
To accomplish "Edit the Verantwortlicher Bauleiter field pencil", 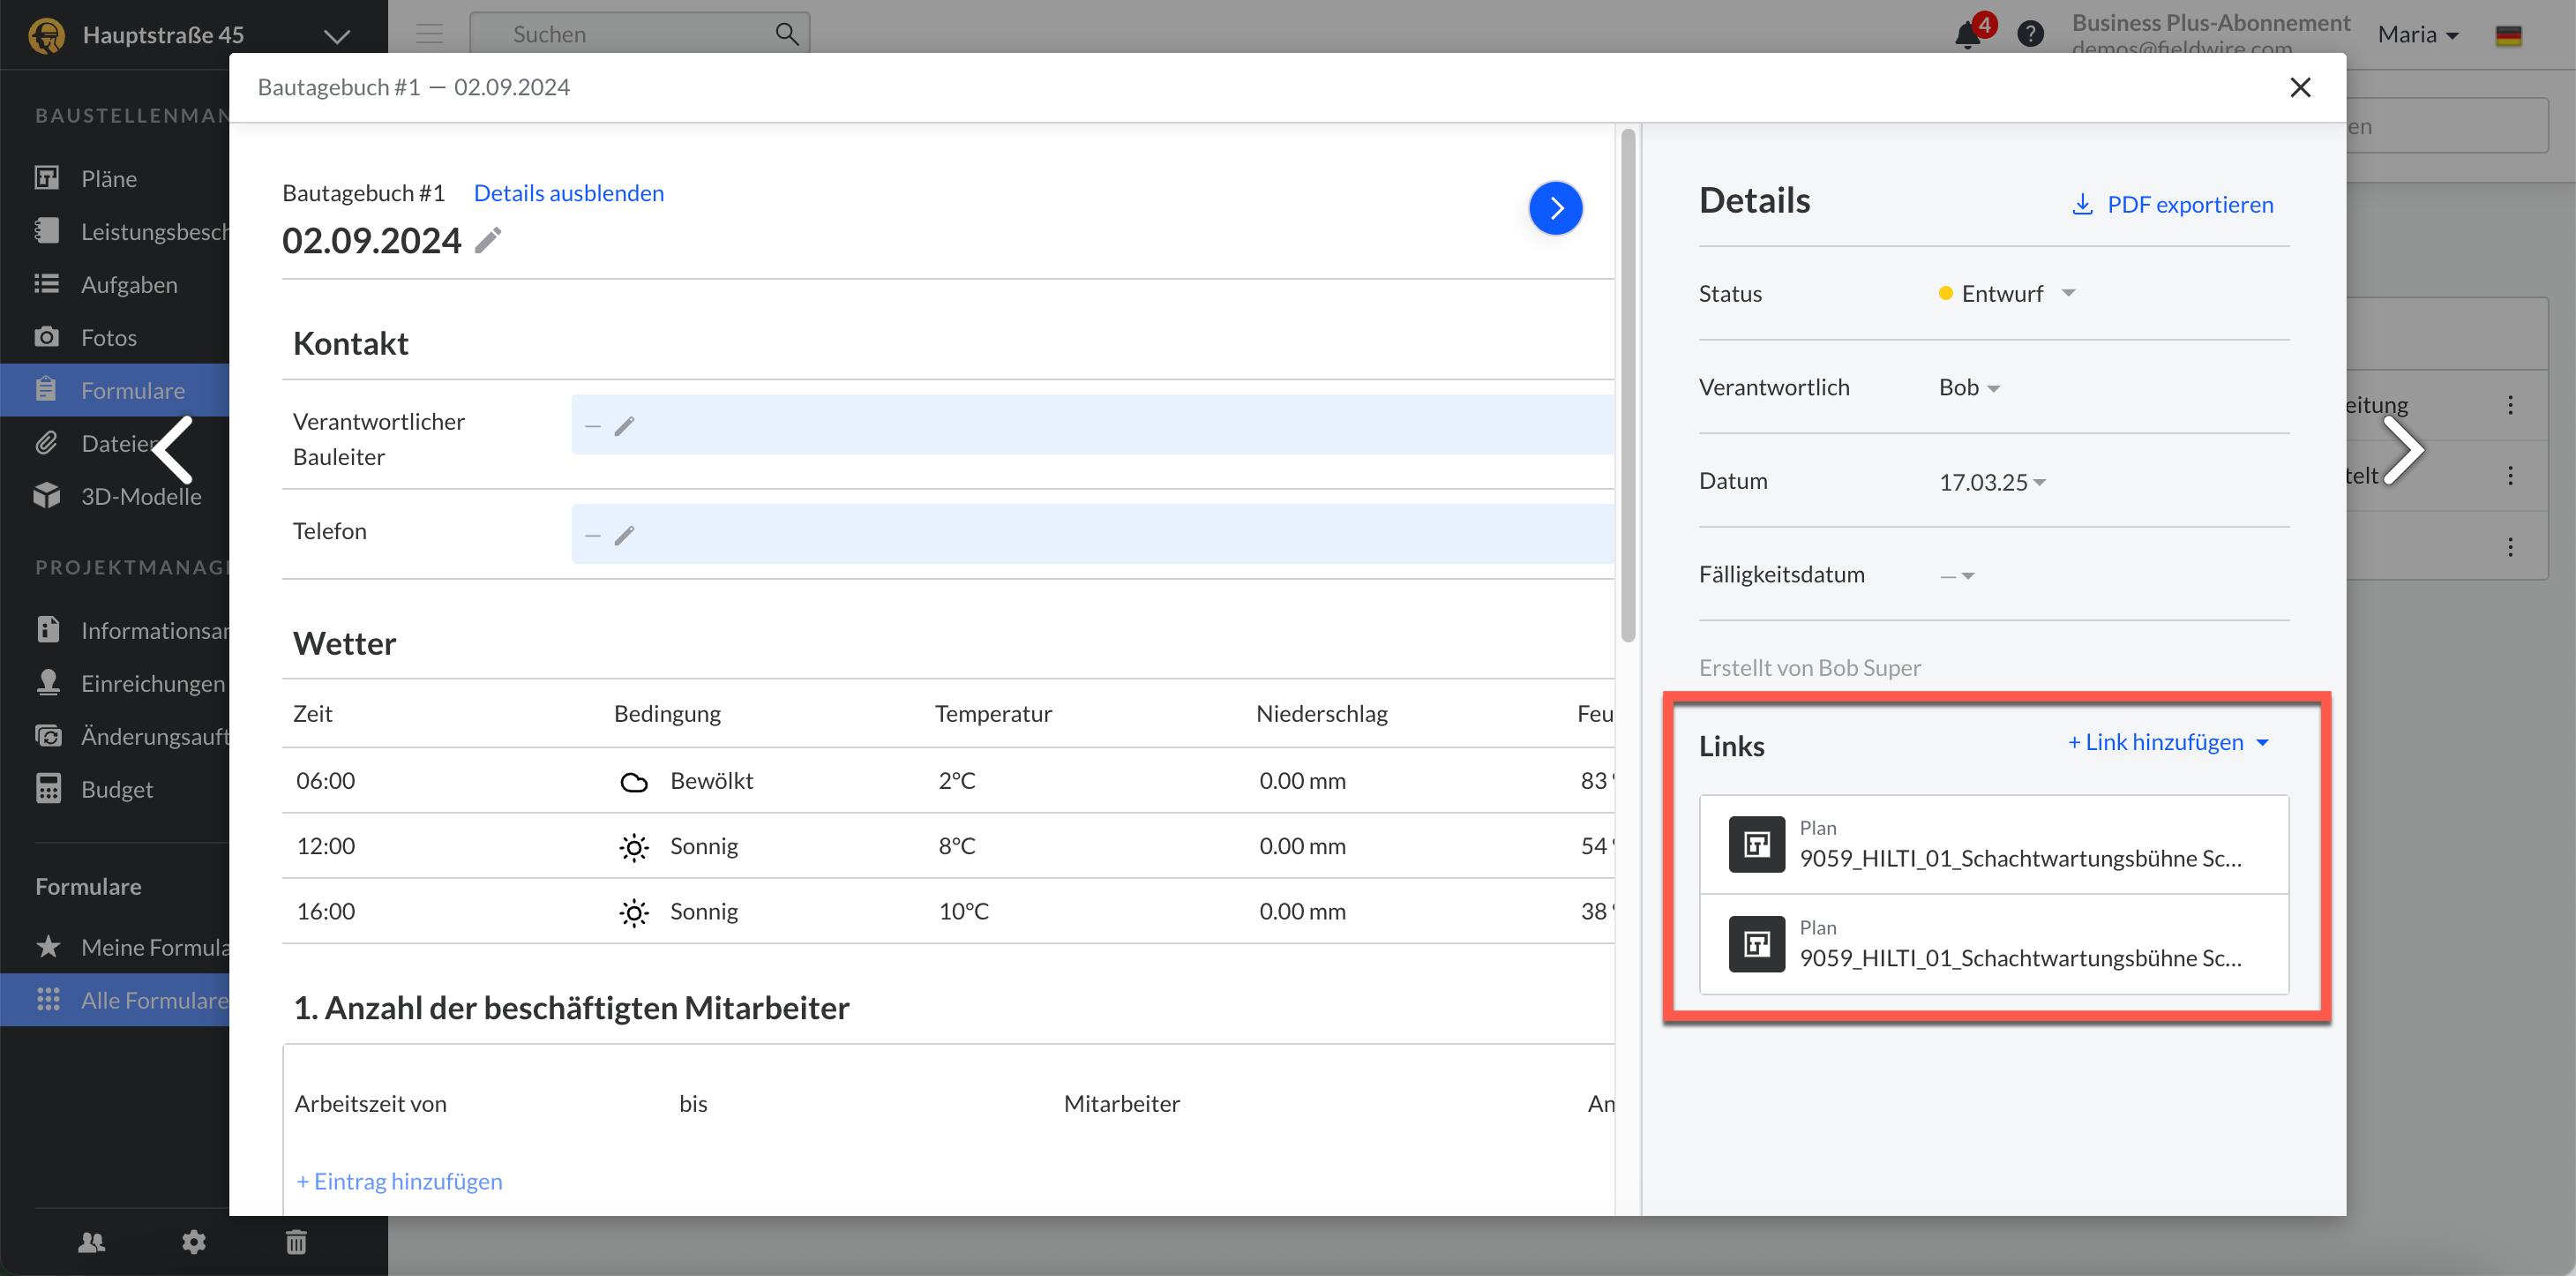I will 624,426.
